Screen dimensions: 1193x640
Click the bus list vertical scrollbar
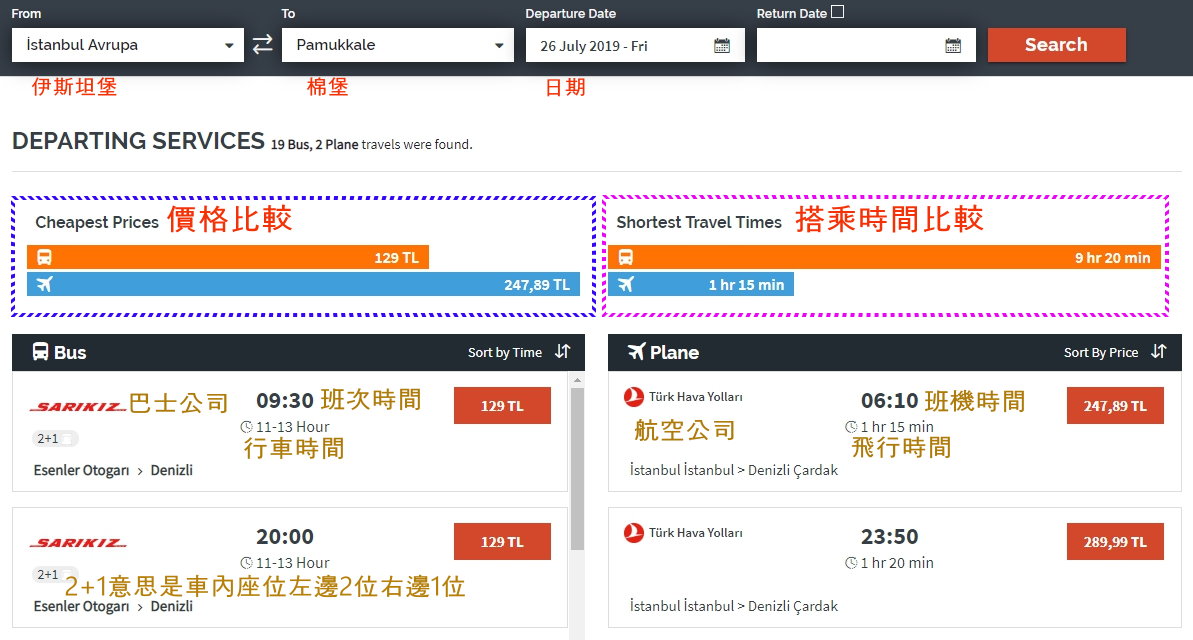577,470
